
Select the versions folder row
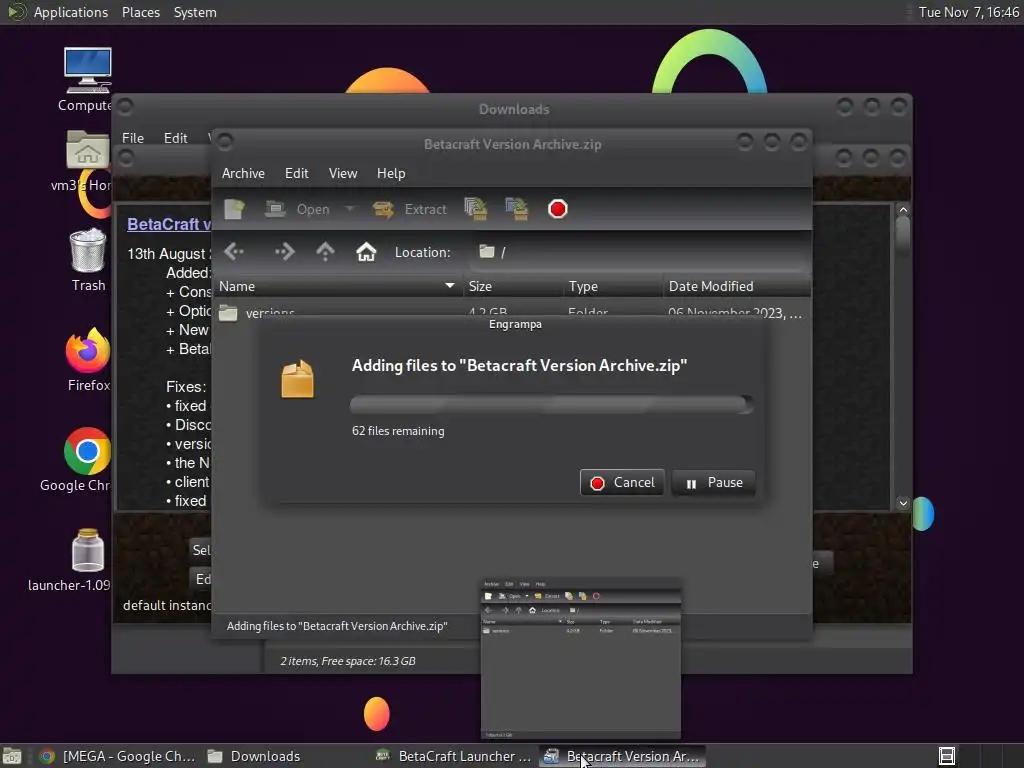[x=512, y=312]
